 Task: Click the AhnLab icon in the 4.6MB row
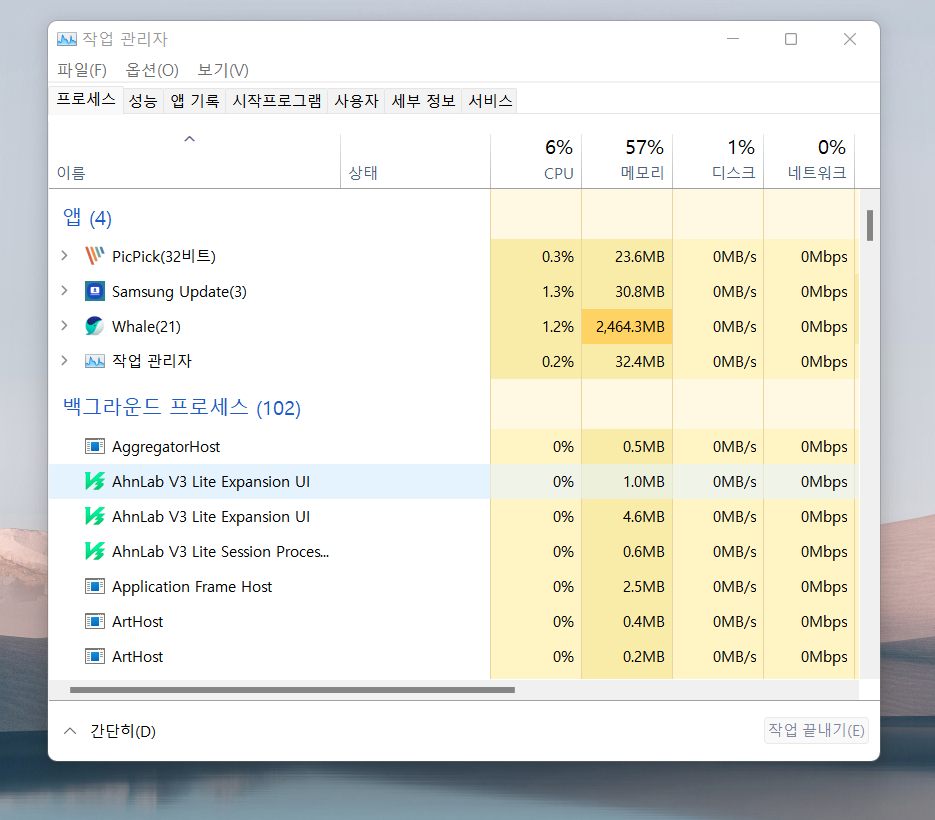[x=95, y=516]
